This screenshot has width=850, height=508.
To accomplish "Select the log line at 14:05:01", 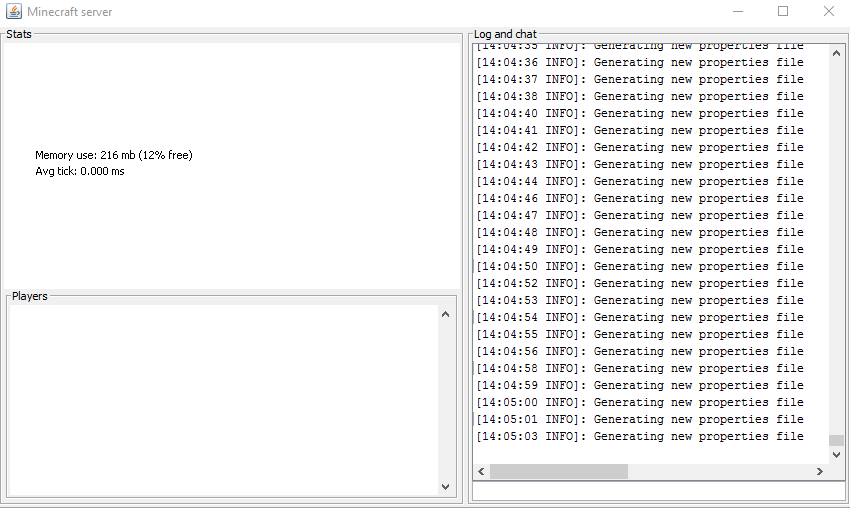I will coord(640,419).
